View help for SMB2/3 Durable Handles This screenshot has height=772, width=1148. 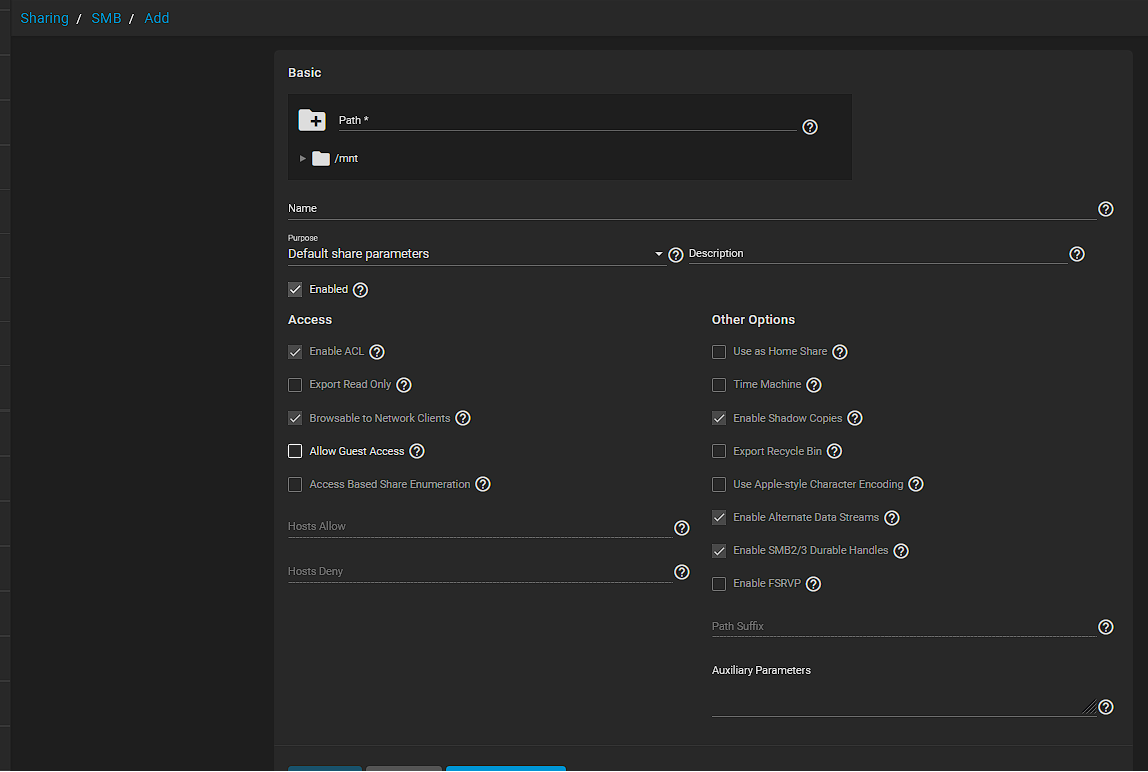901,551
